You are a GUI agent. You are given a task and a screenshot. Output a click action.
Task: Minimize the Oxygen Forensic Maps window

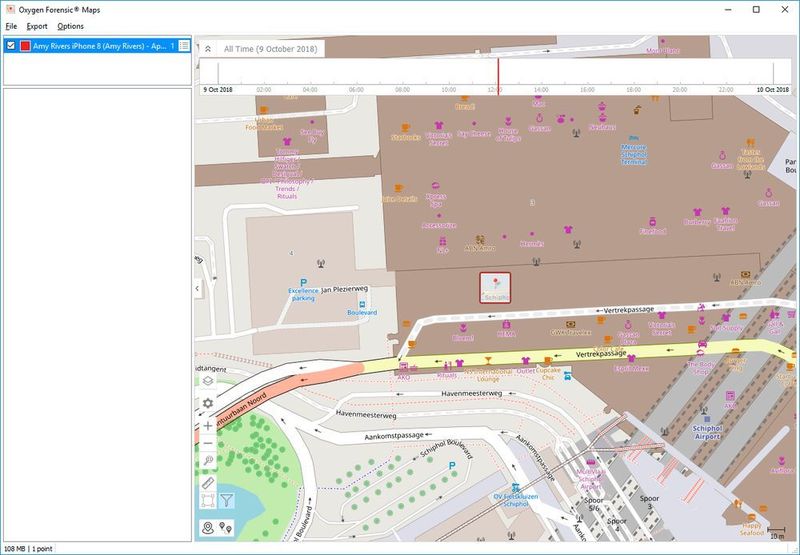728,9
